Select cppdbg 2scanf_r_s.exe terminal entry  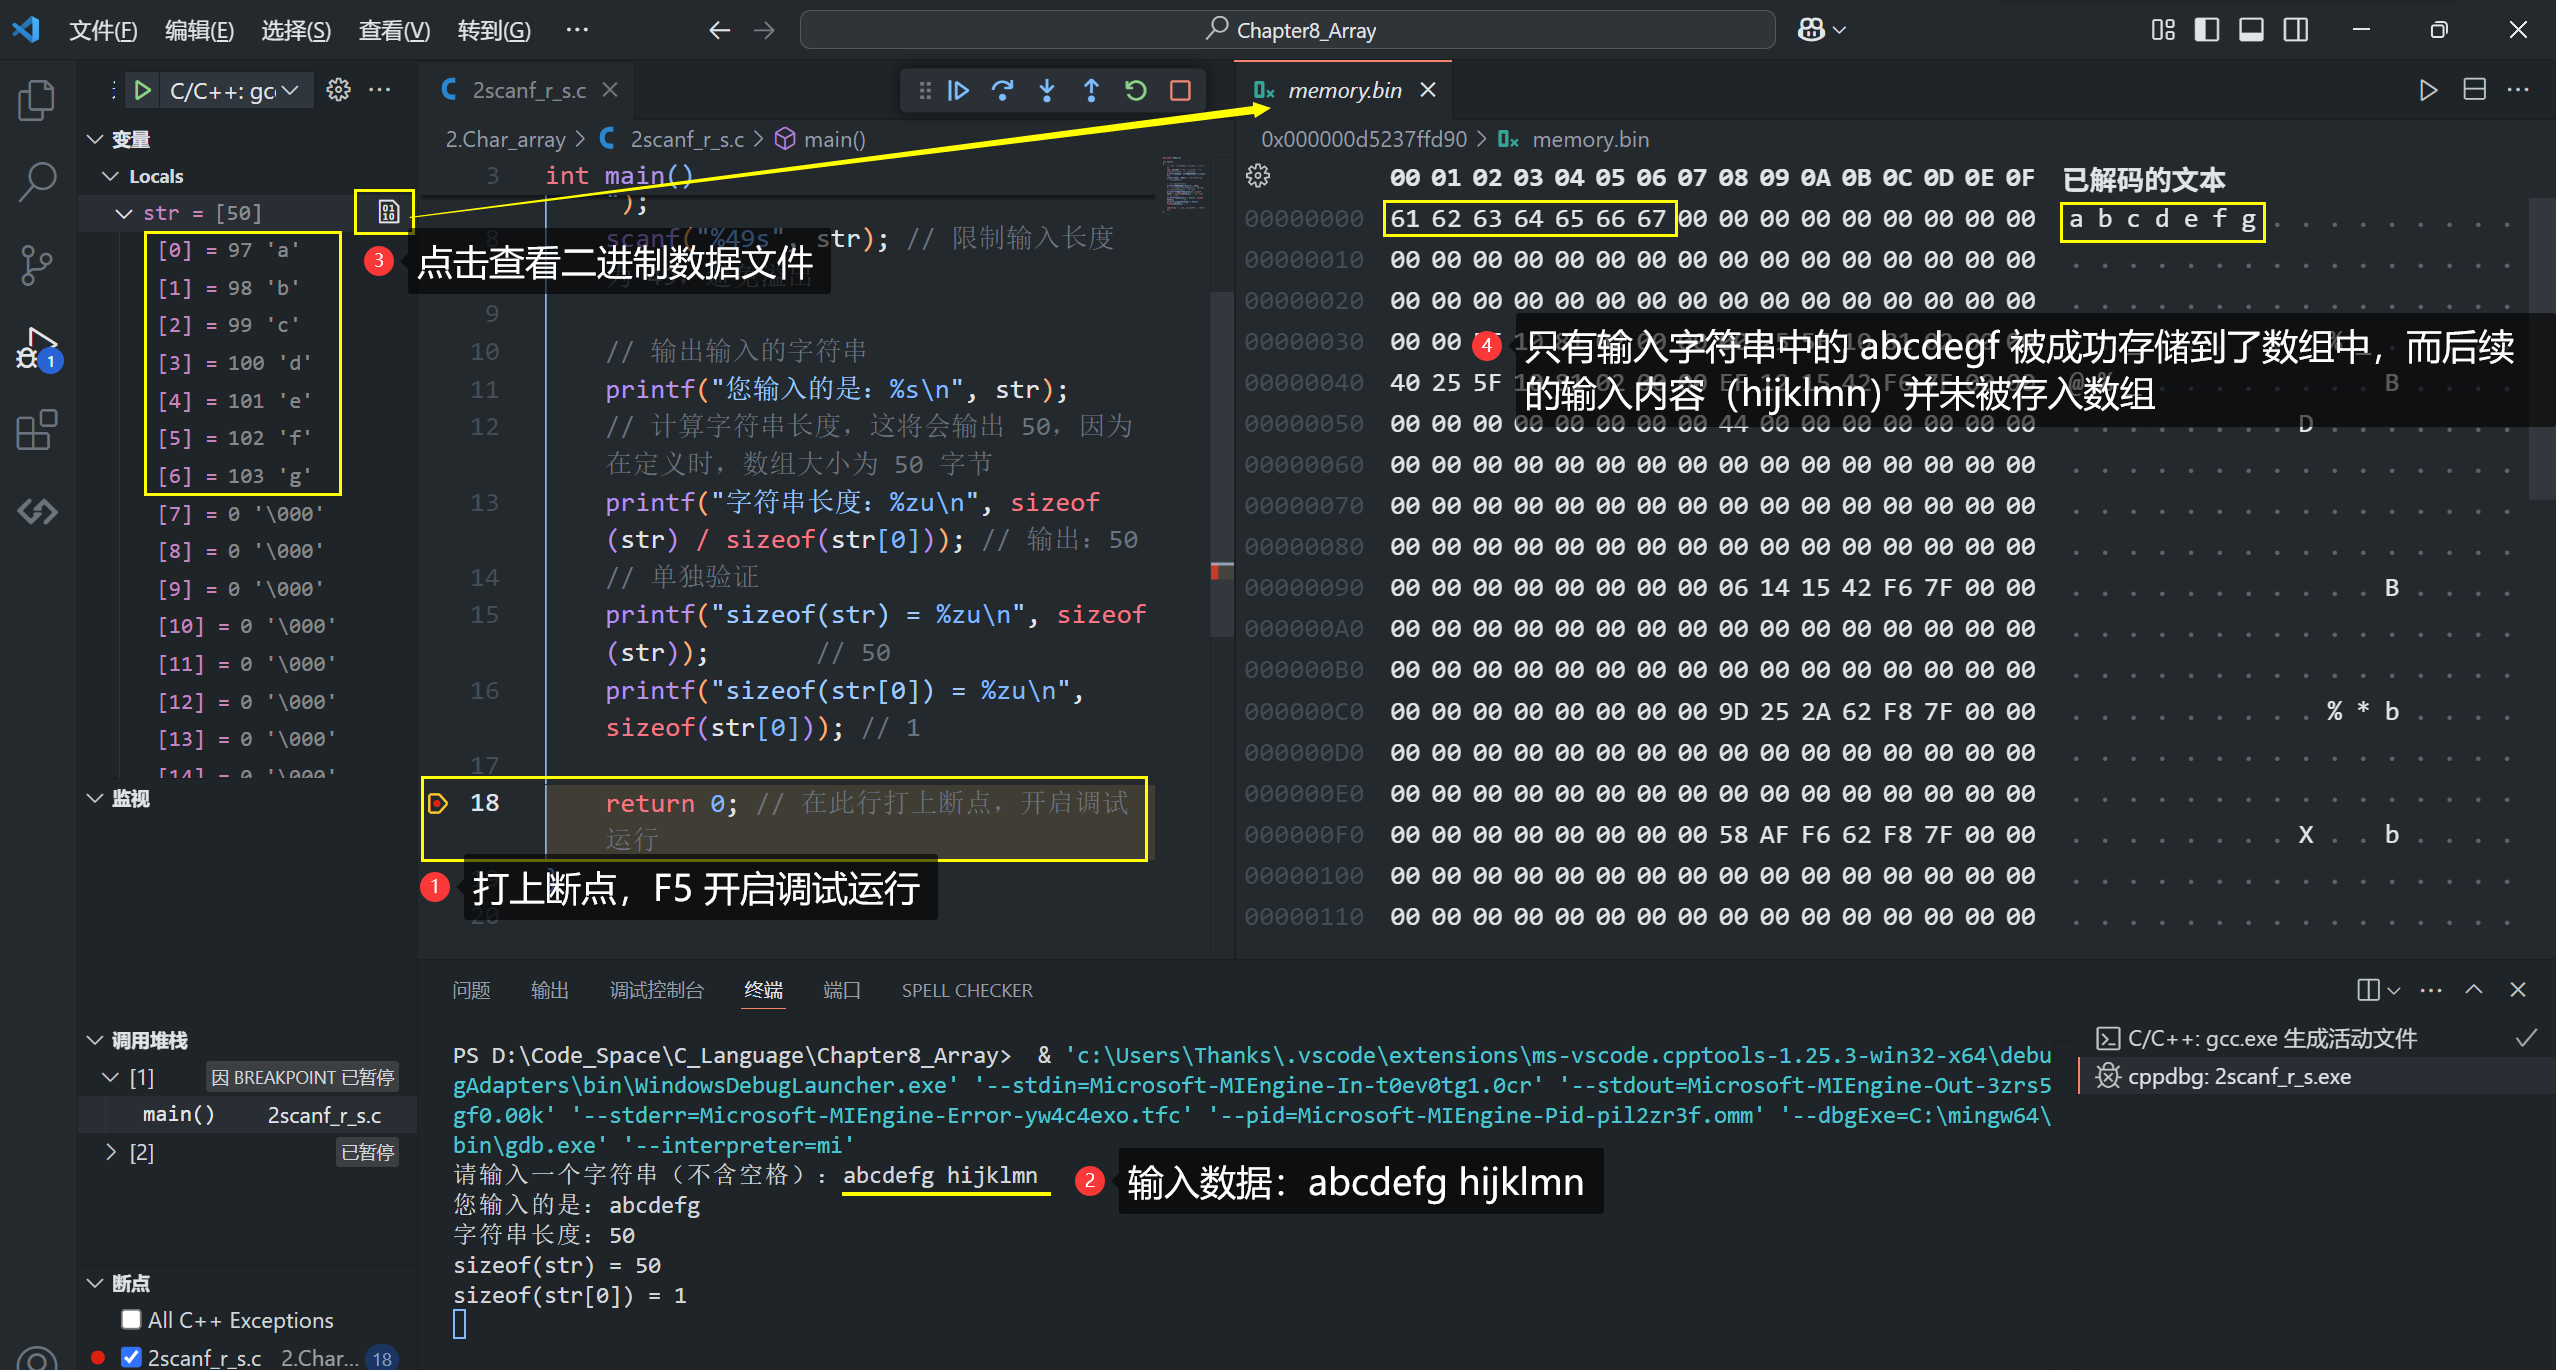(x=2238, y=1077)
